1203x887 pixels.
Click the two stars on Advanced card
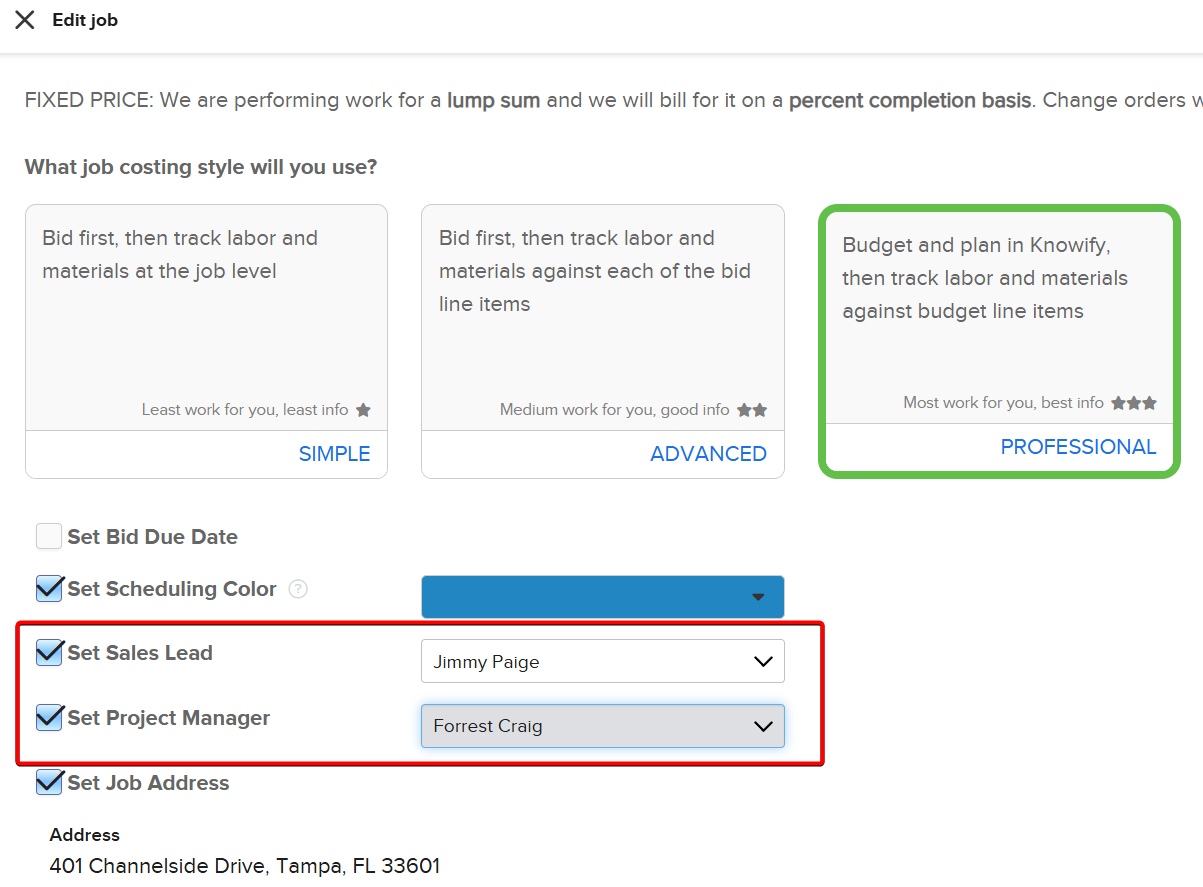[x=752, y=410]
